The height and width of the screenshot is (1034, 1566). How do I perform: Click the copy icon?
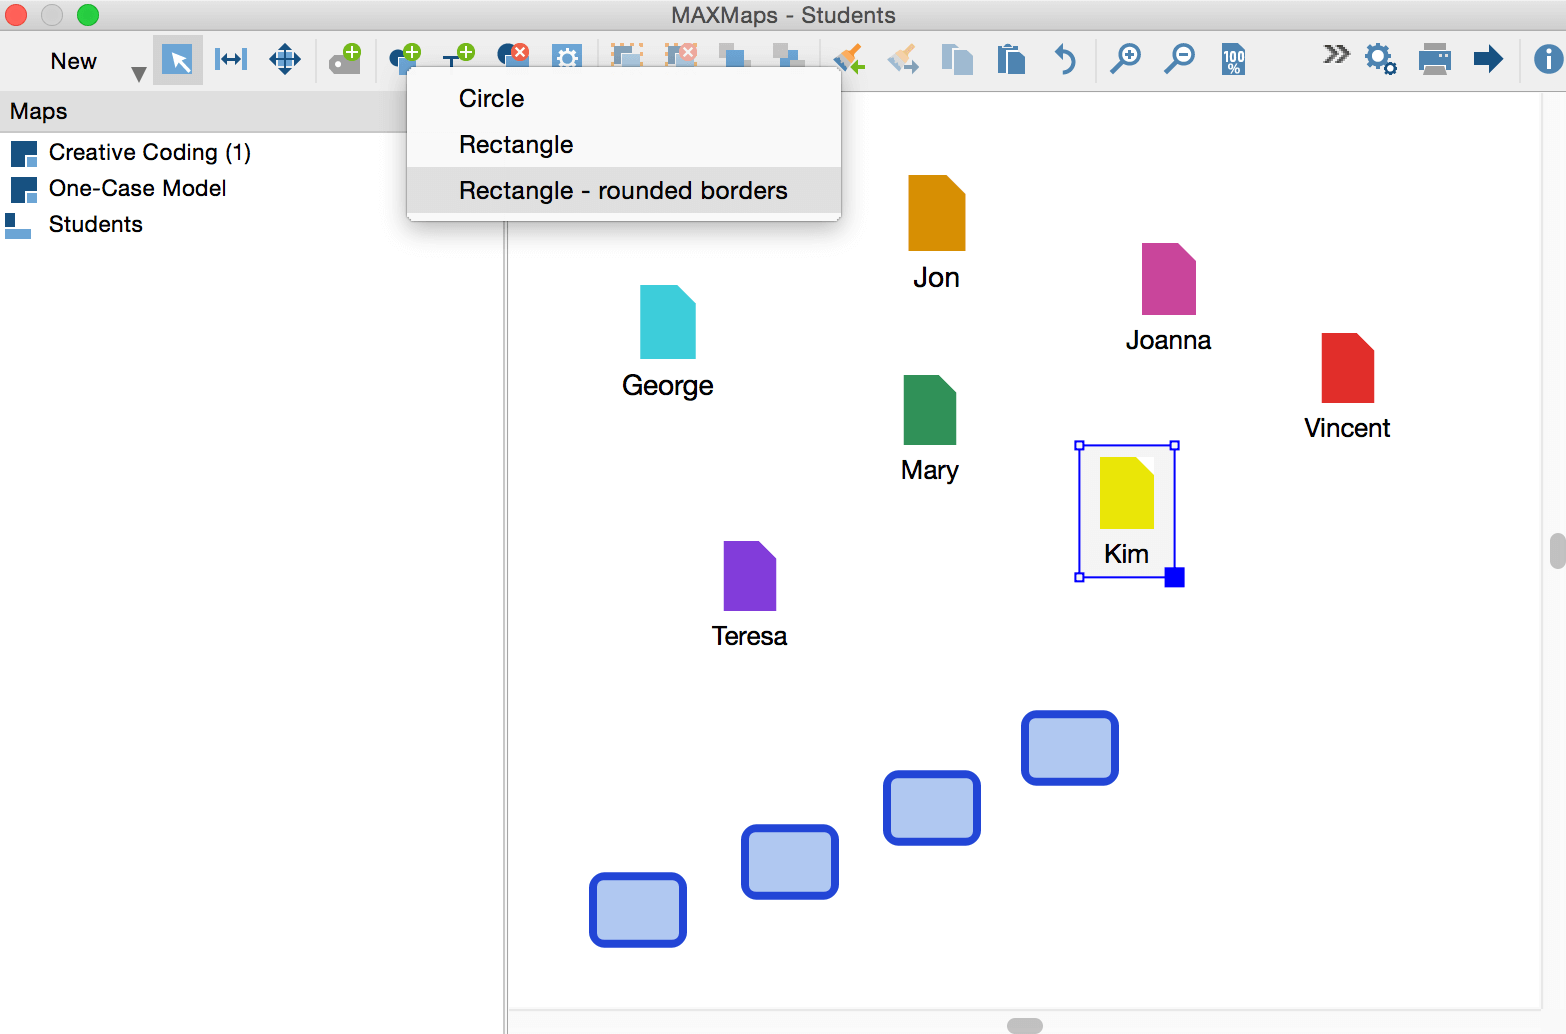point(957,59)
